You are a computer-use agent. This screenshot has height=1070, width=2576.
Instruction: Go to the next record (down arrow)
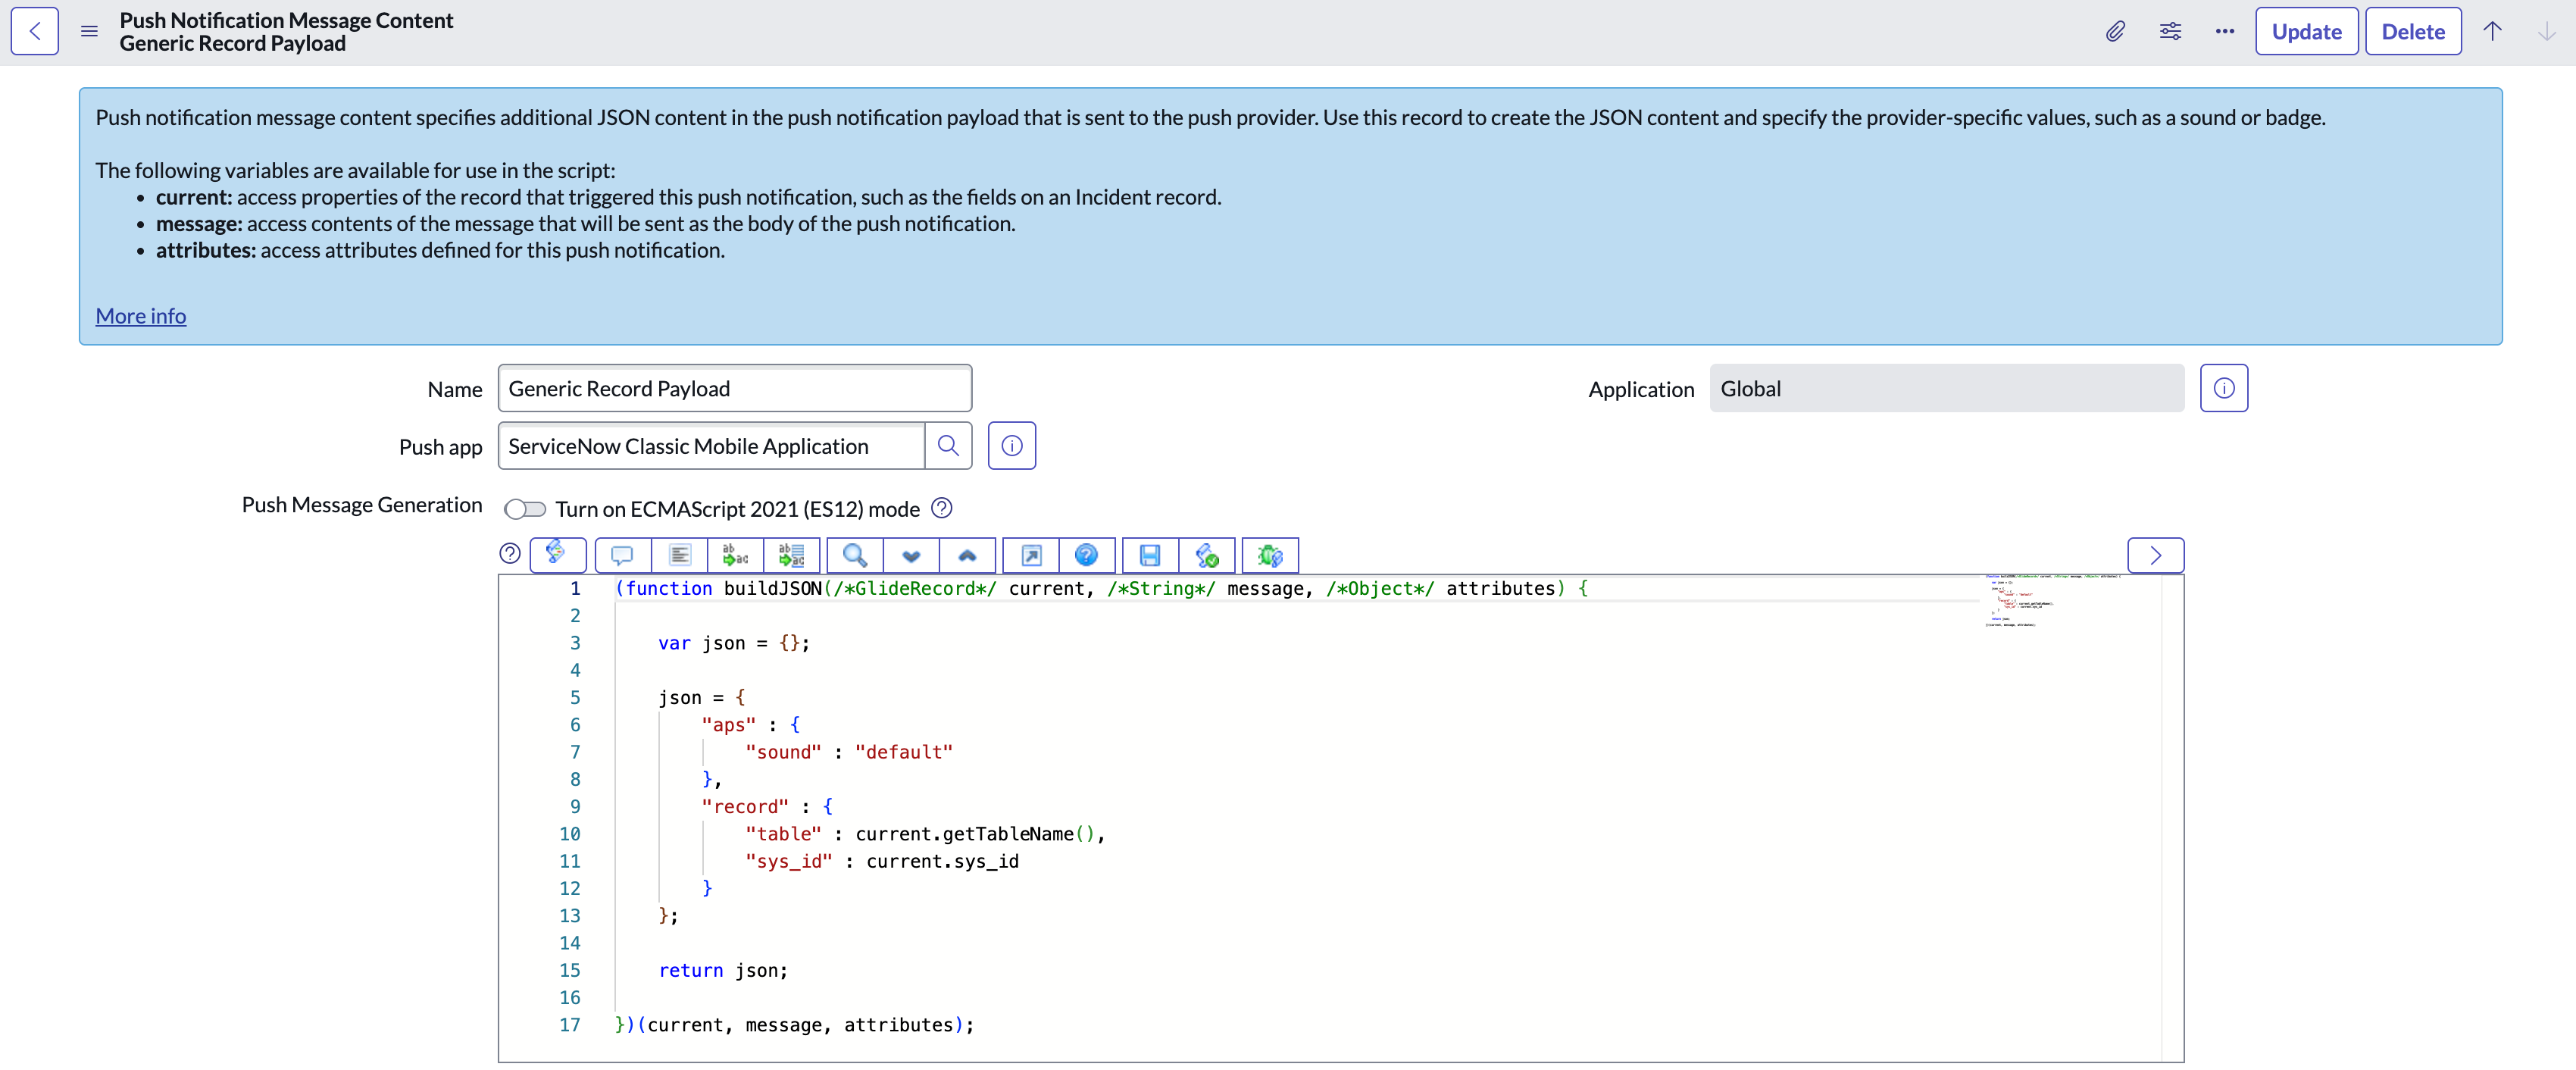pos(2546,31)
